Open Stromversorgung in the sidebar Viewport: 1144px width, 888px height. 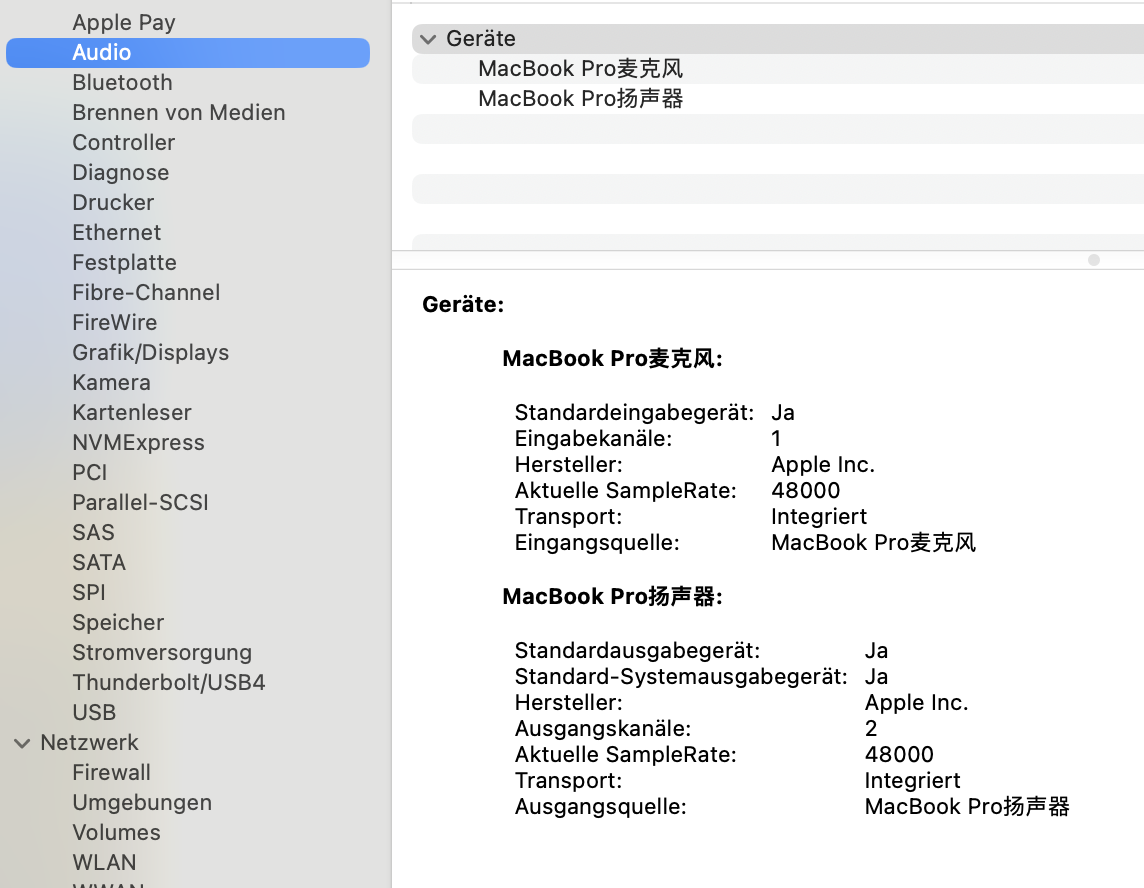(x=162, y=652)
